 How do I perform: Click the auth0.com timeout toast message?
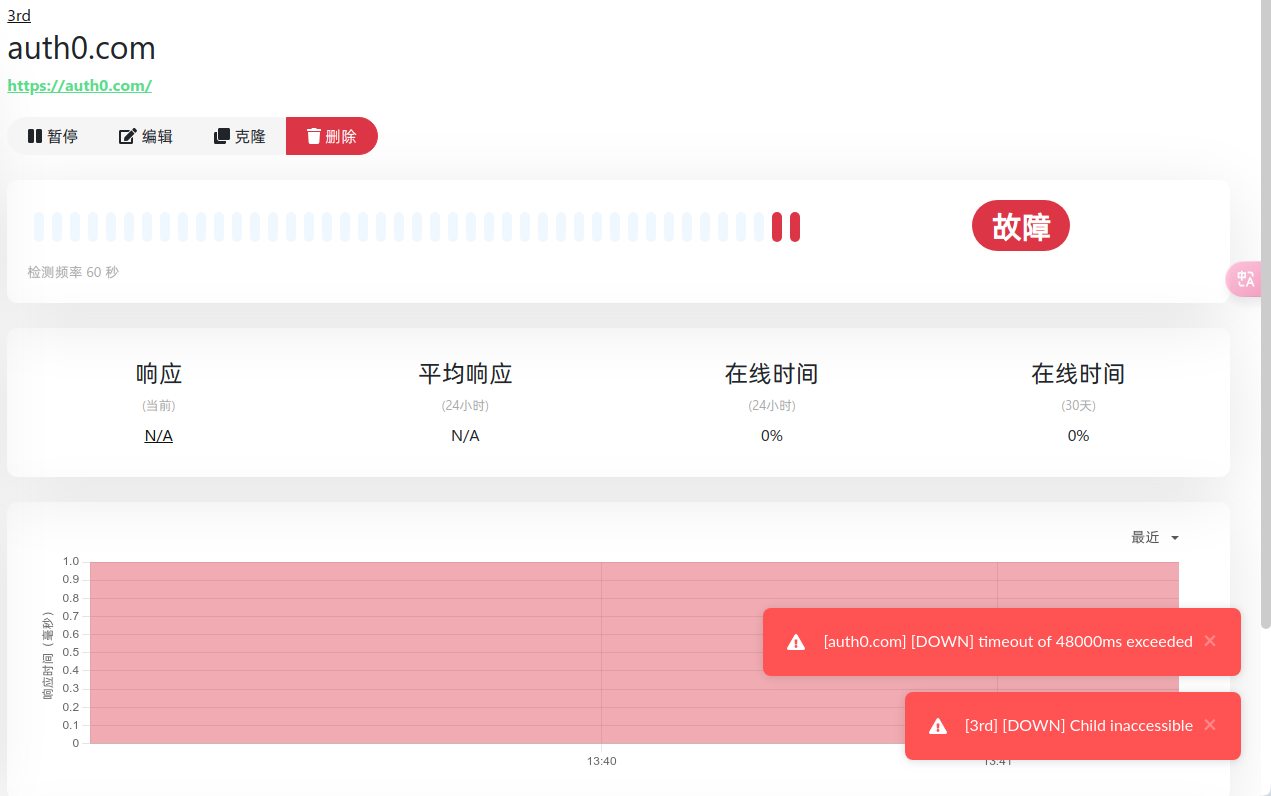pos(1008,642)
